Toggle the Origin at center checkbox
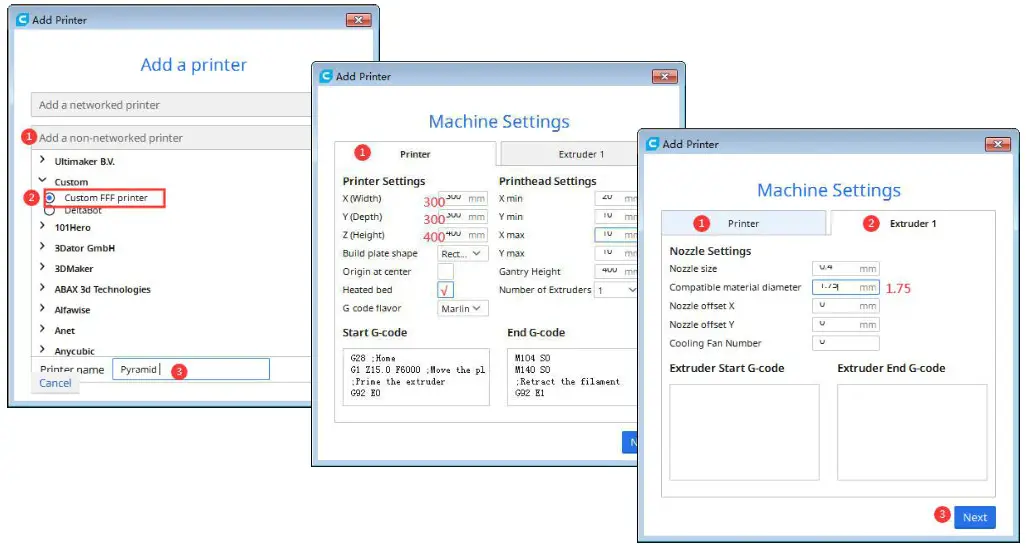 point(445,271)
